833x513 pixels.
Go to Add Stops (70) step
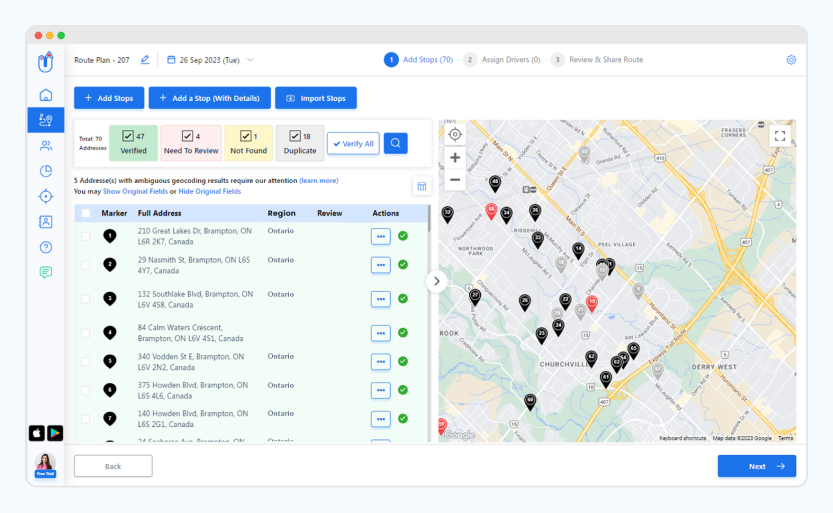[419, 59]
